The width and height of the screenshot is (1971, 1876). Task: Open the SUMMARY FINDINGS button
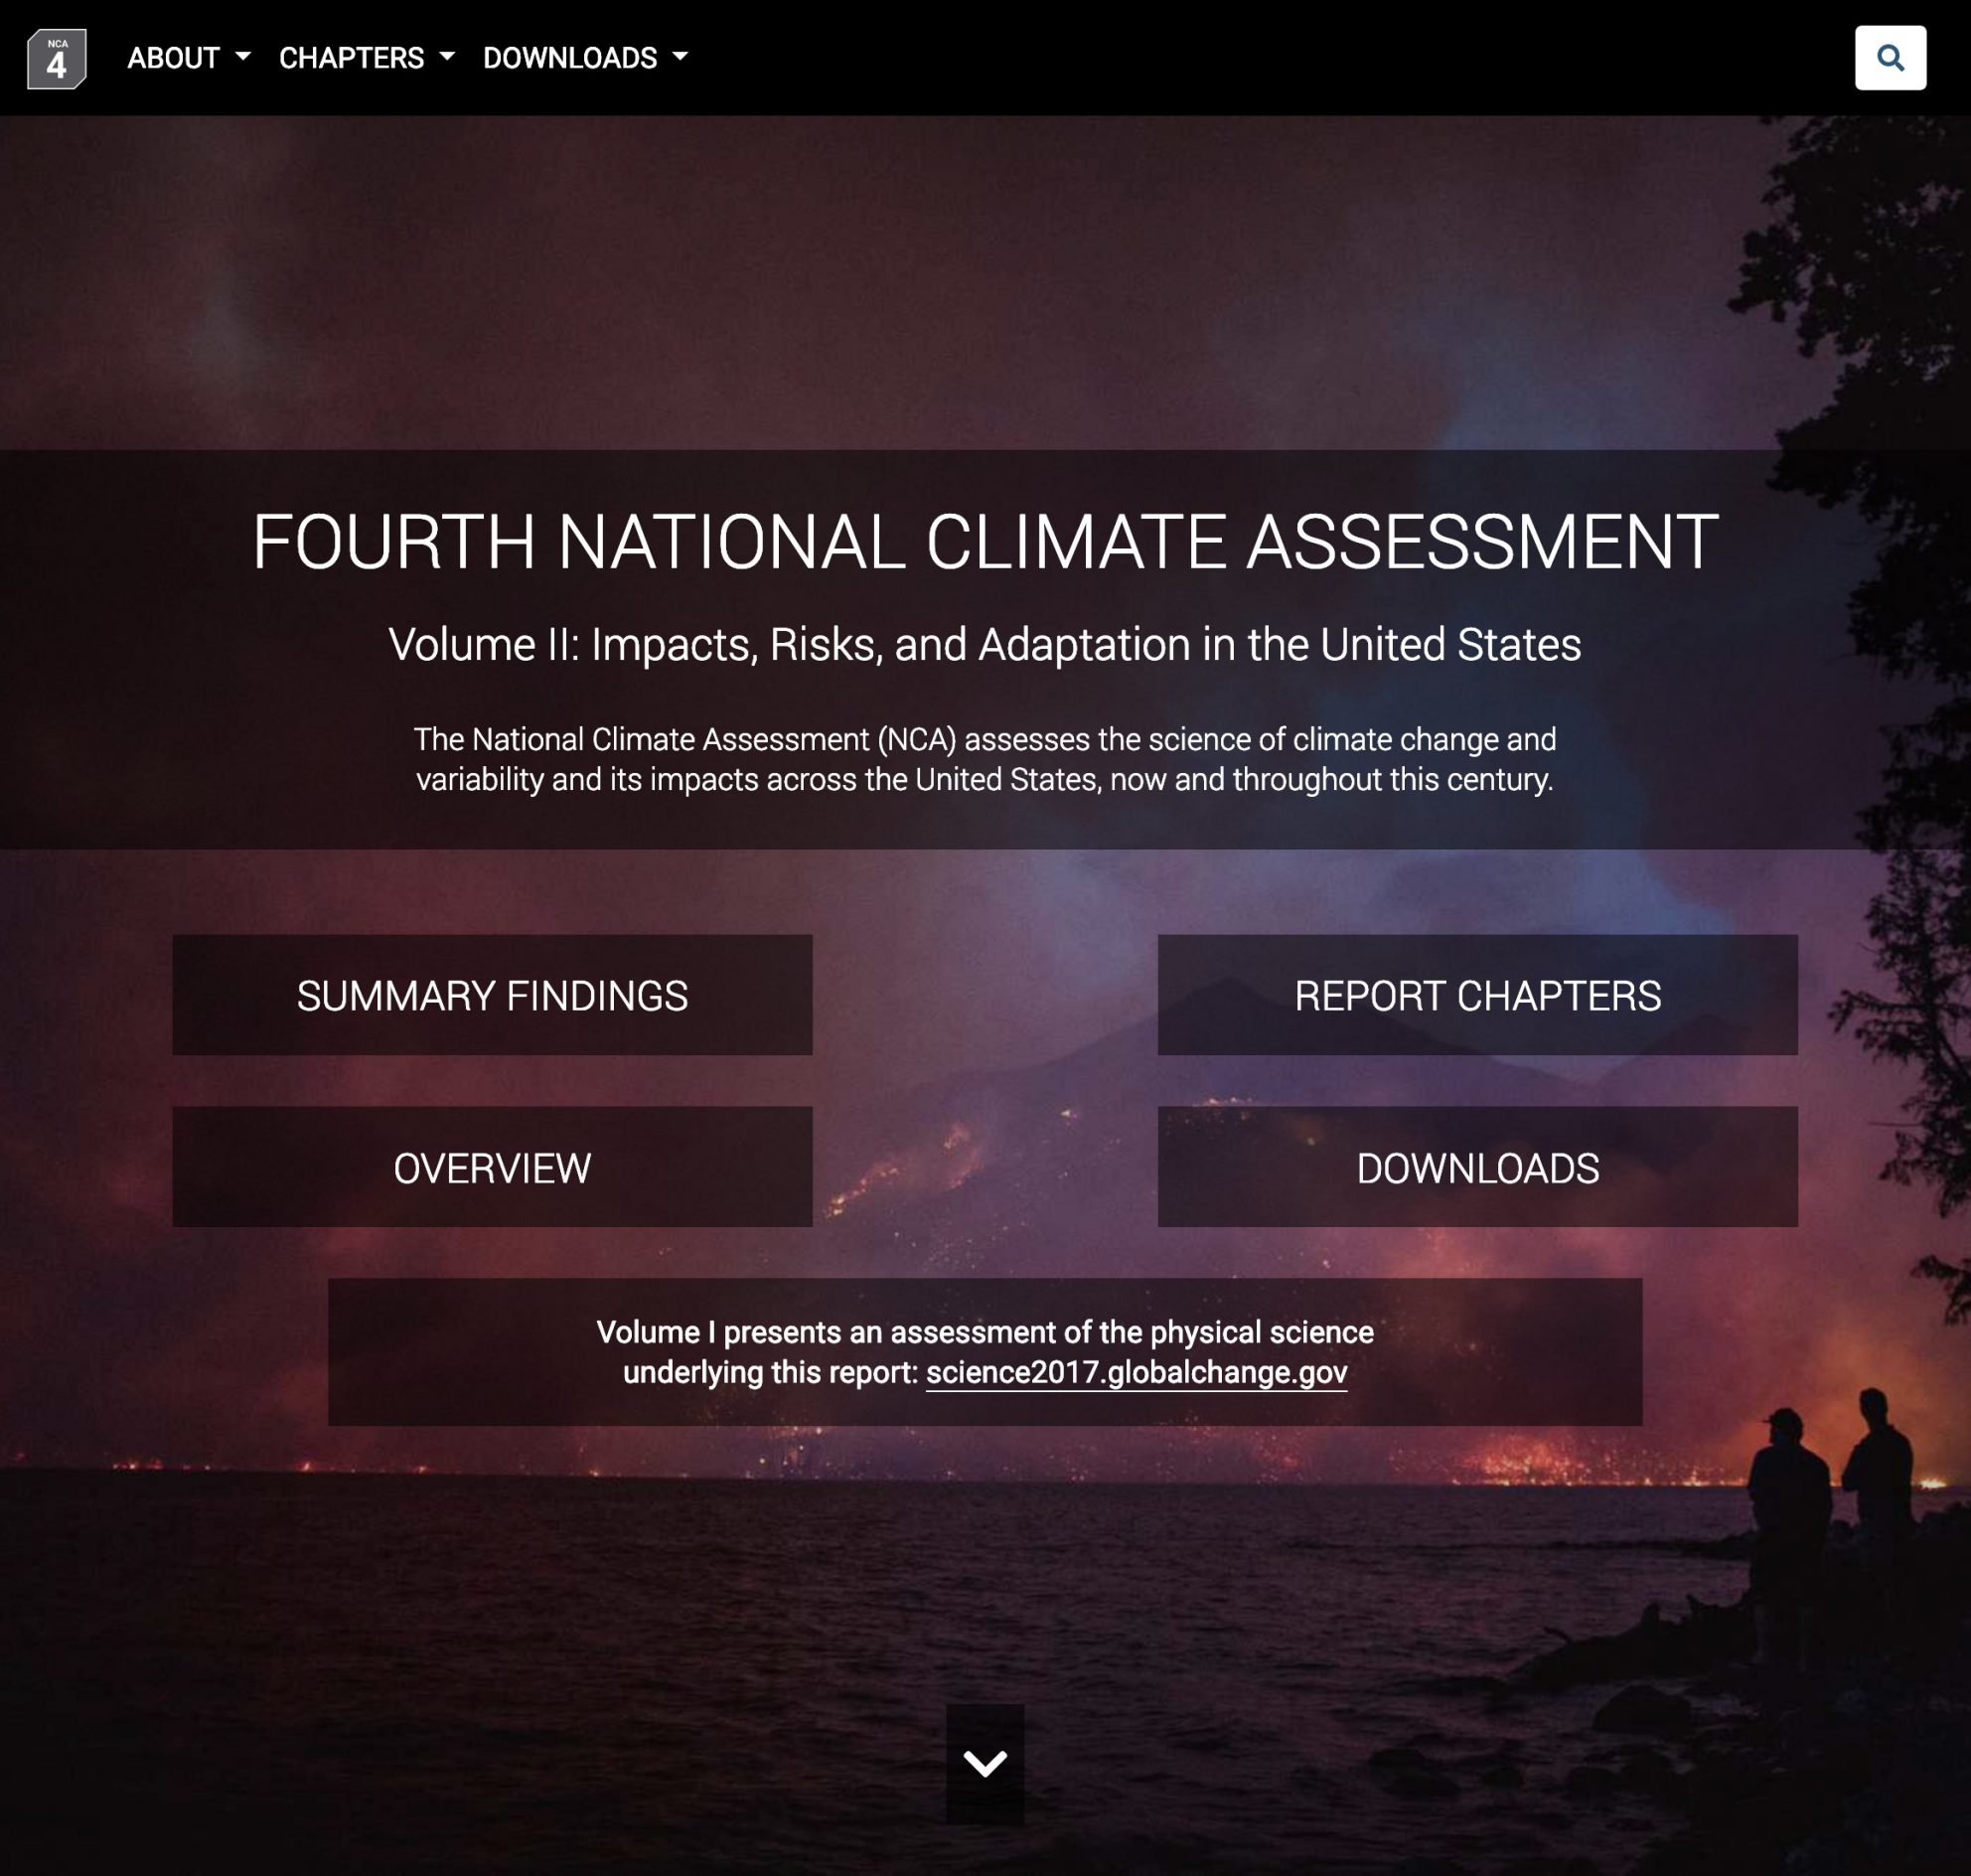pos(492,995)
